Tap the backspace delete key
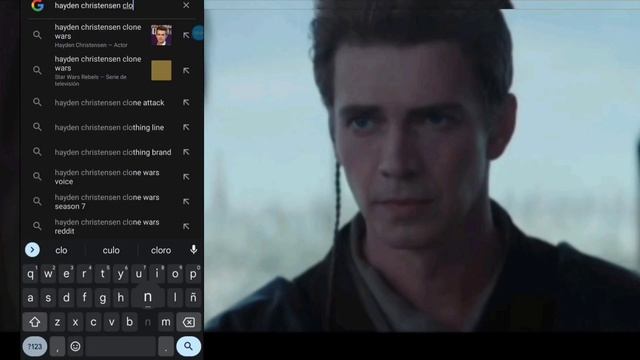 (x=189, y=322)
